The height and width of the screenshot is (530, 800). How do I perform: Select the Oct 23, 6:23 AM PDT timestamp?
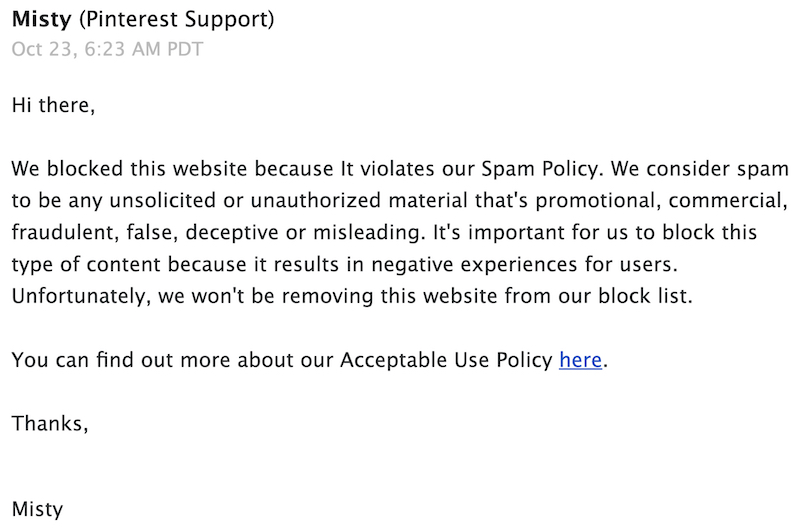(x=107, y=49)
